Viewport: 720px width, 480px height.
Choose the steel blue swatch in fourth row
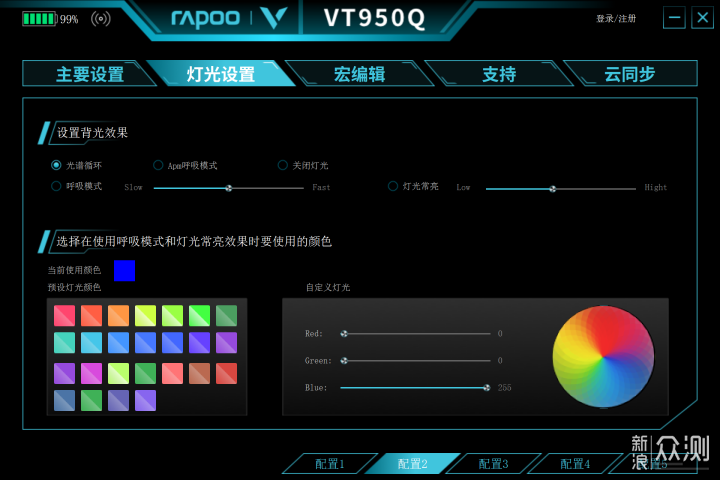pyautogui.click(x=64, y=401)
